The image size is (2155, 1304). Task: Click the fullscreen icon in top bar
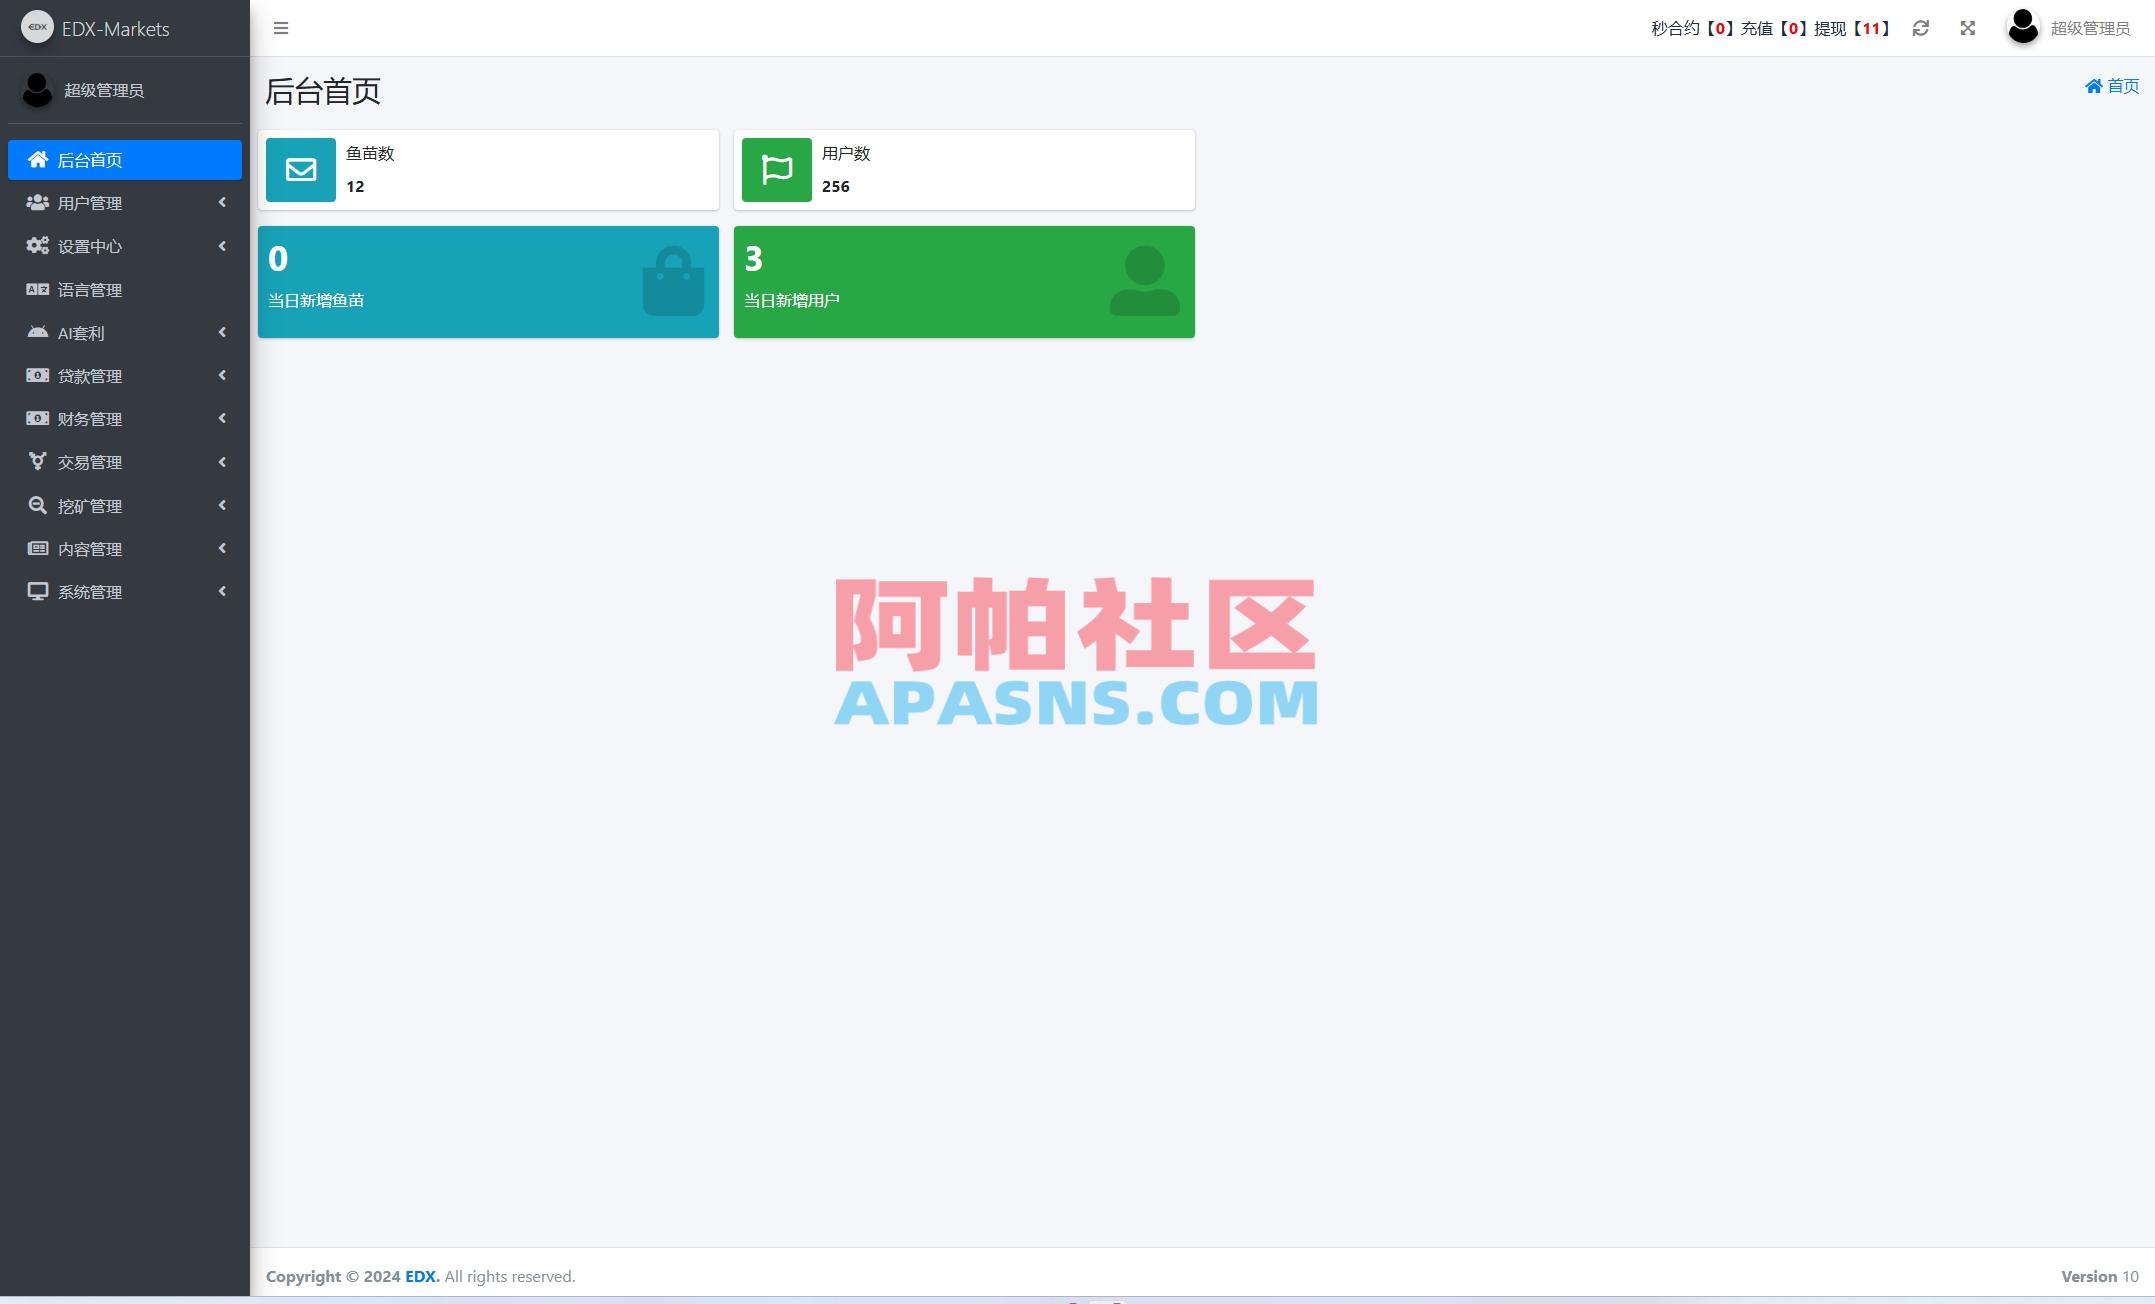tap(1967, 28)
